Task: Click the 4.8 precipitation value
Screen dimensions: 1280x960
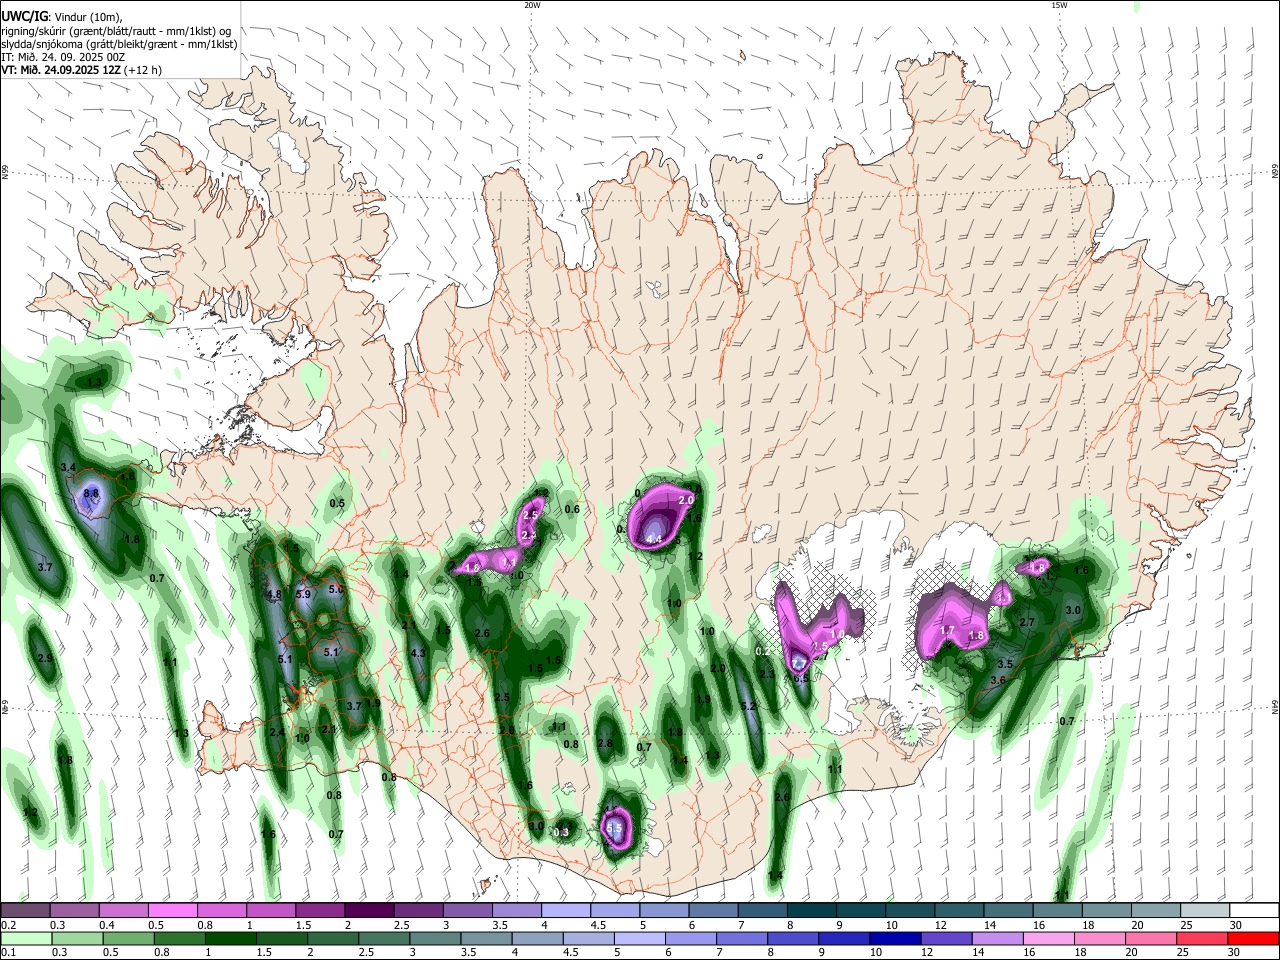Action: click(274, 594)
